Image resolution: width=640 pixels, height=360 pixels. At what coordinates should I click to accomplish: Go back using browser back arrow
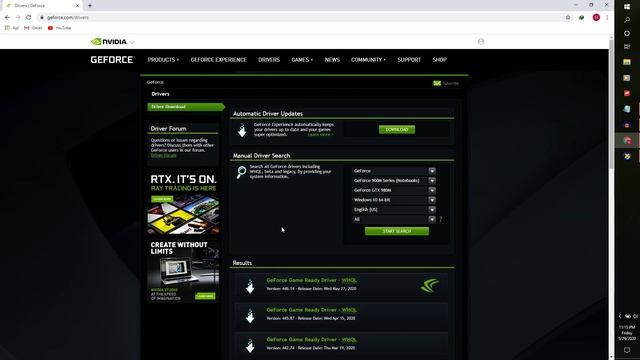[7, 18]
